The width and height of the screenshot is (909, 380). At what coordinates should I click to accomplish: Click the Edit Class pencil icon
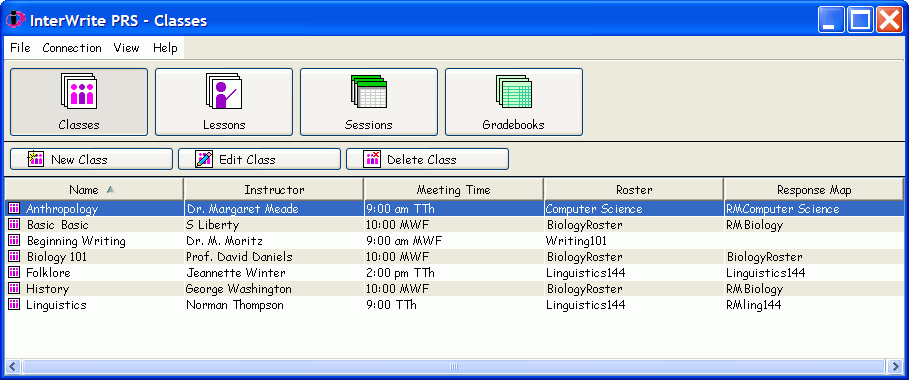pyautogui.click(x=204, y=159)
